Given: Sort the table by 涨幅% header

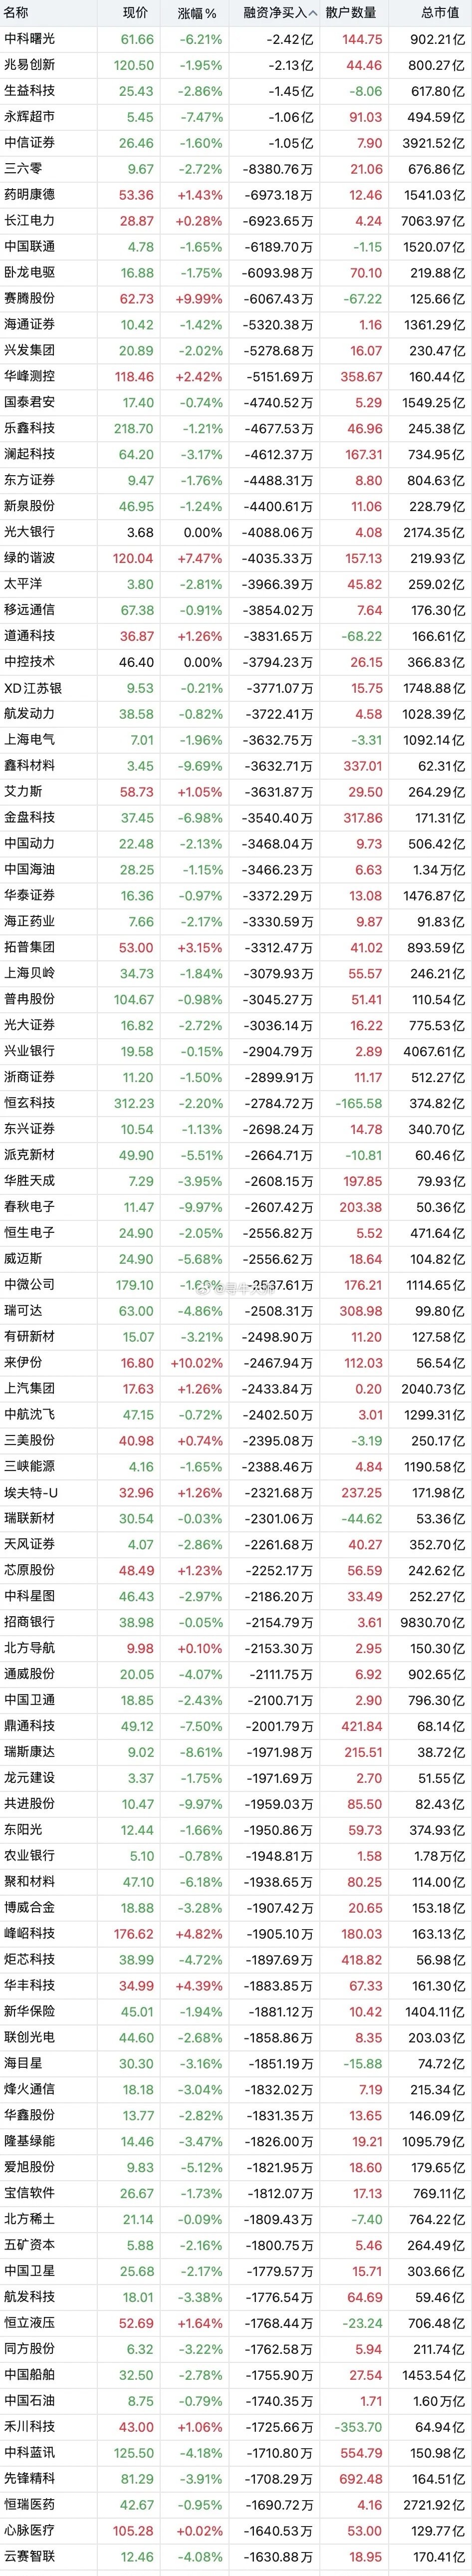Looking at the screenshot, I should pos(197,13).
